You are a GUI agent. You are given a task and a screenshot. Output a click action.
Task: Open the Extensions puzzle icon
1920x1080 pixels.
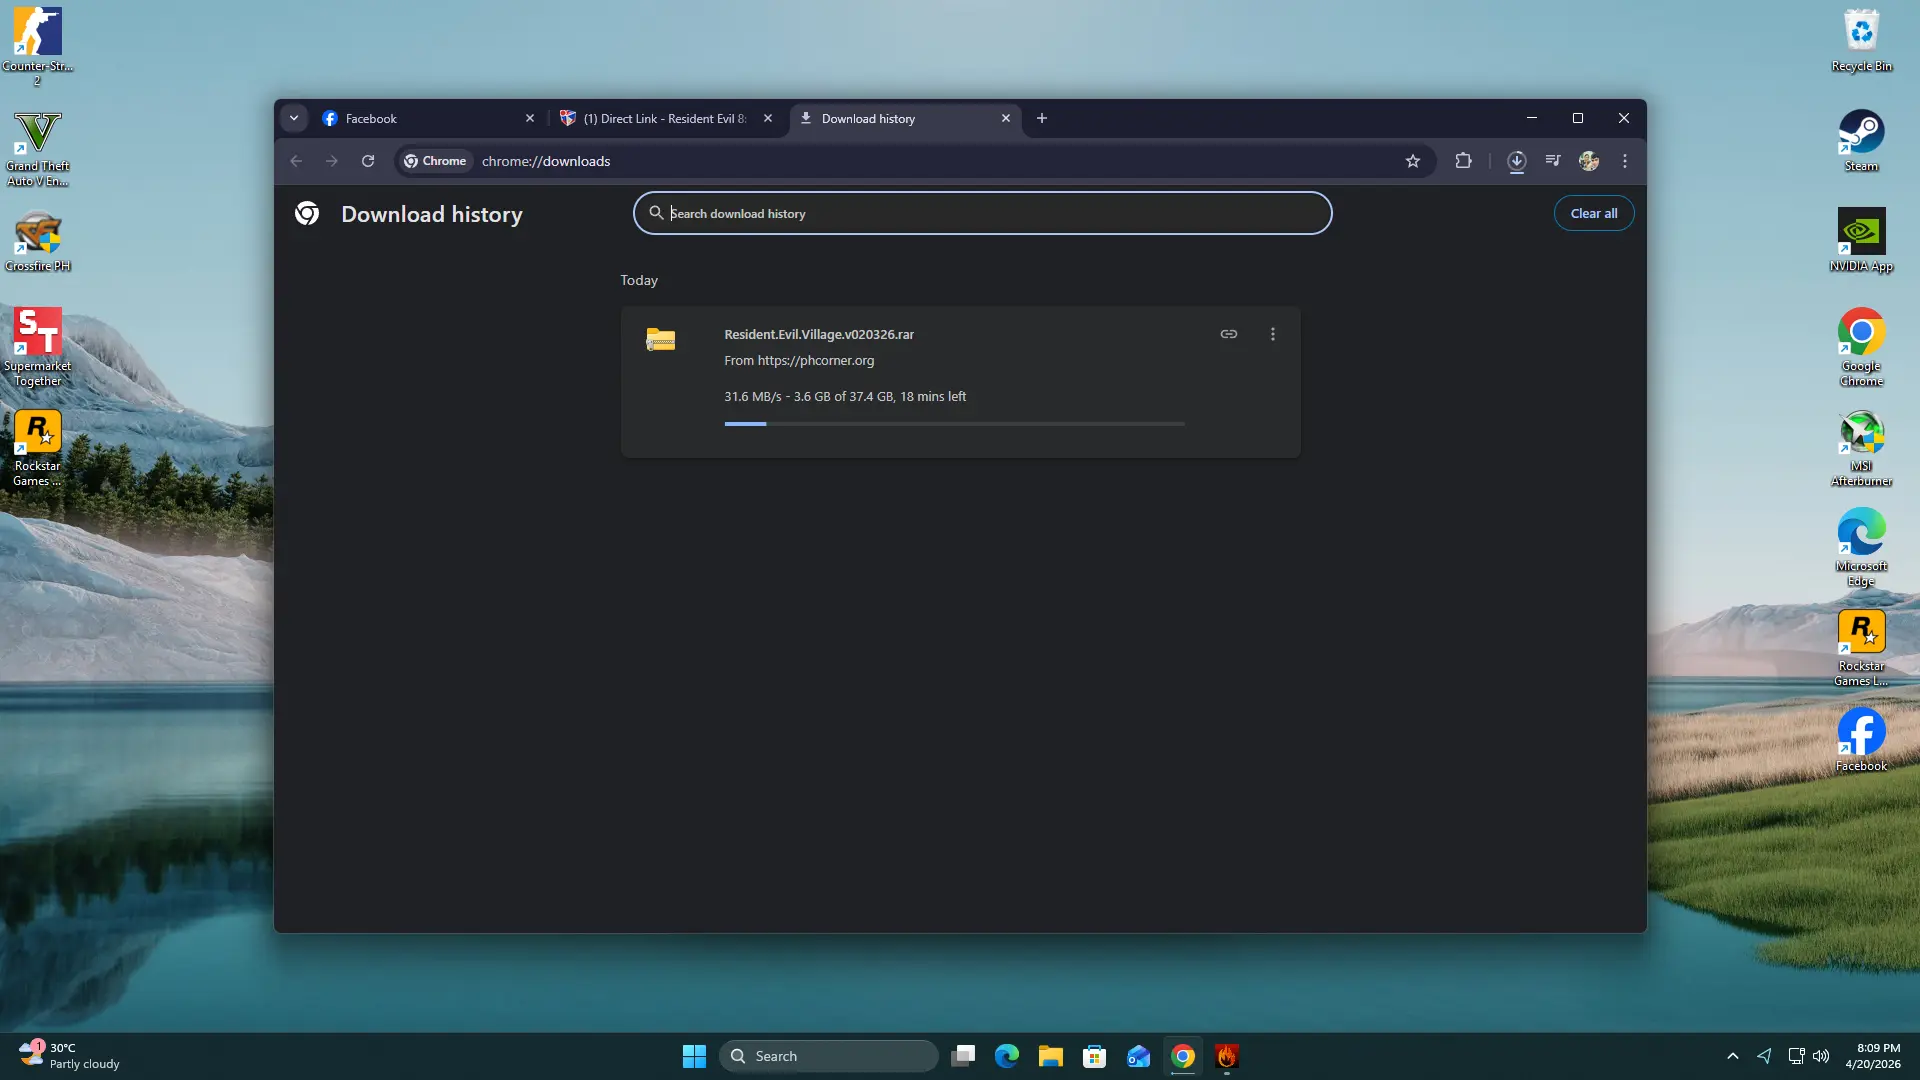pyautogui.click(x=1463, y=161)
